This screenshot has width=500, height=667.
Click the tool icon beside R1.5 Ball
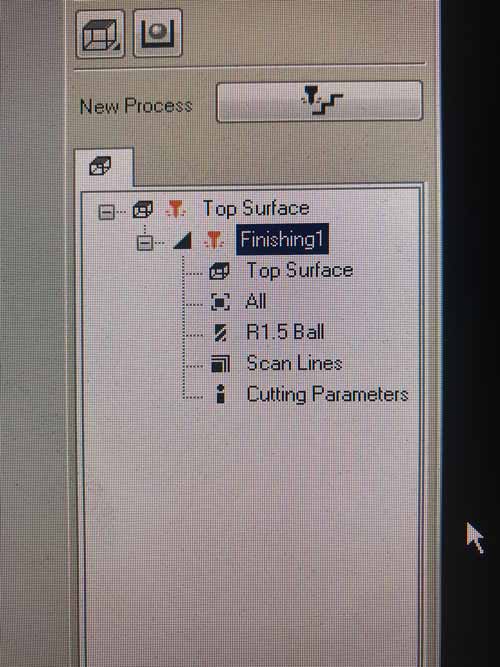click(220, 333)
